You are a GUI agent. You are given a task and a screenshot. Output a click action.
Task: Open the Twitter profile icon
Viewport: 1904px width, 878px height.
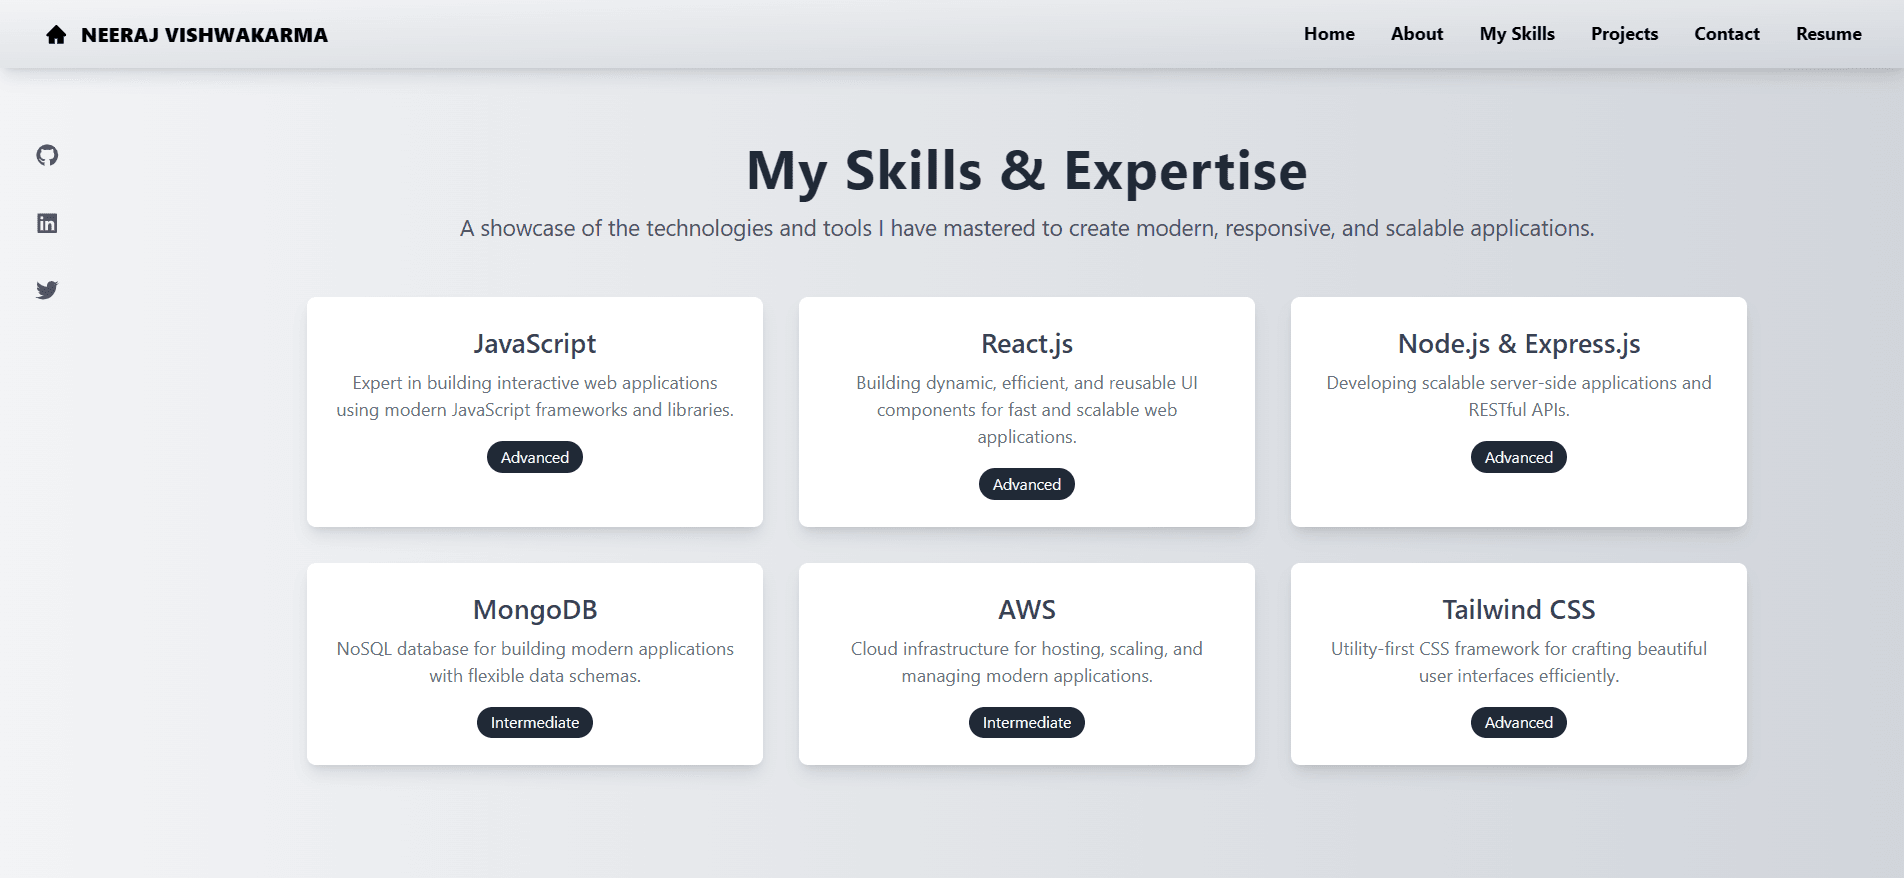[47, 290]
